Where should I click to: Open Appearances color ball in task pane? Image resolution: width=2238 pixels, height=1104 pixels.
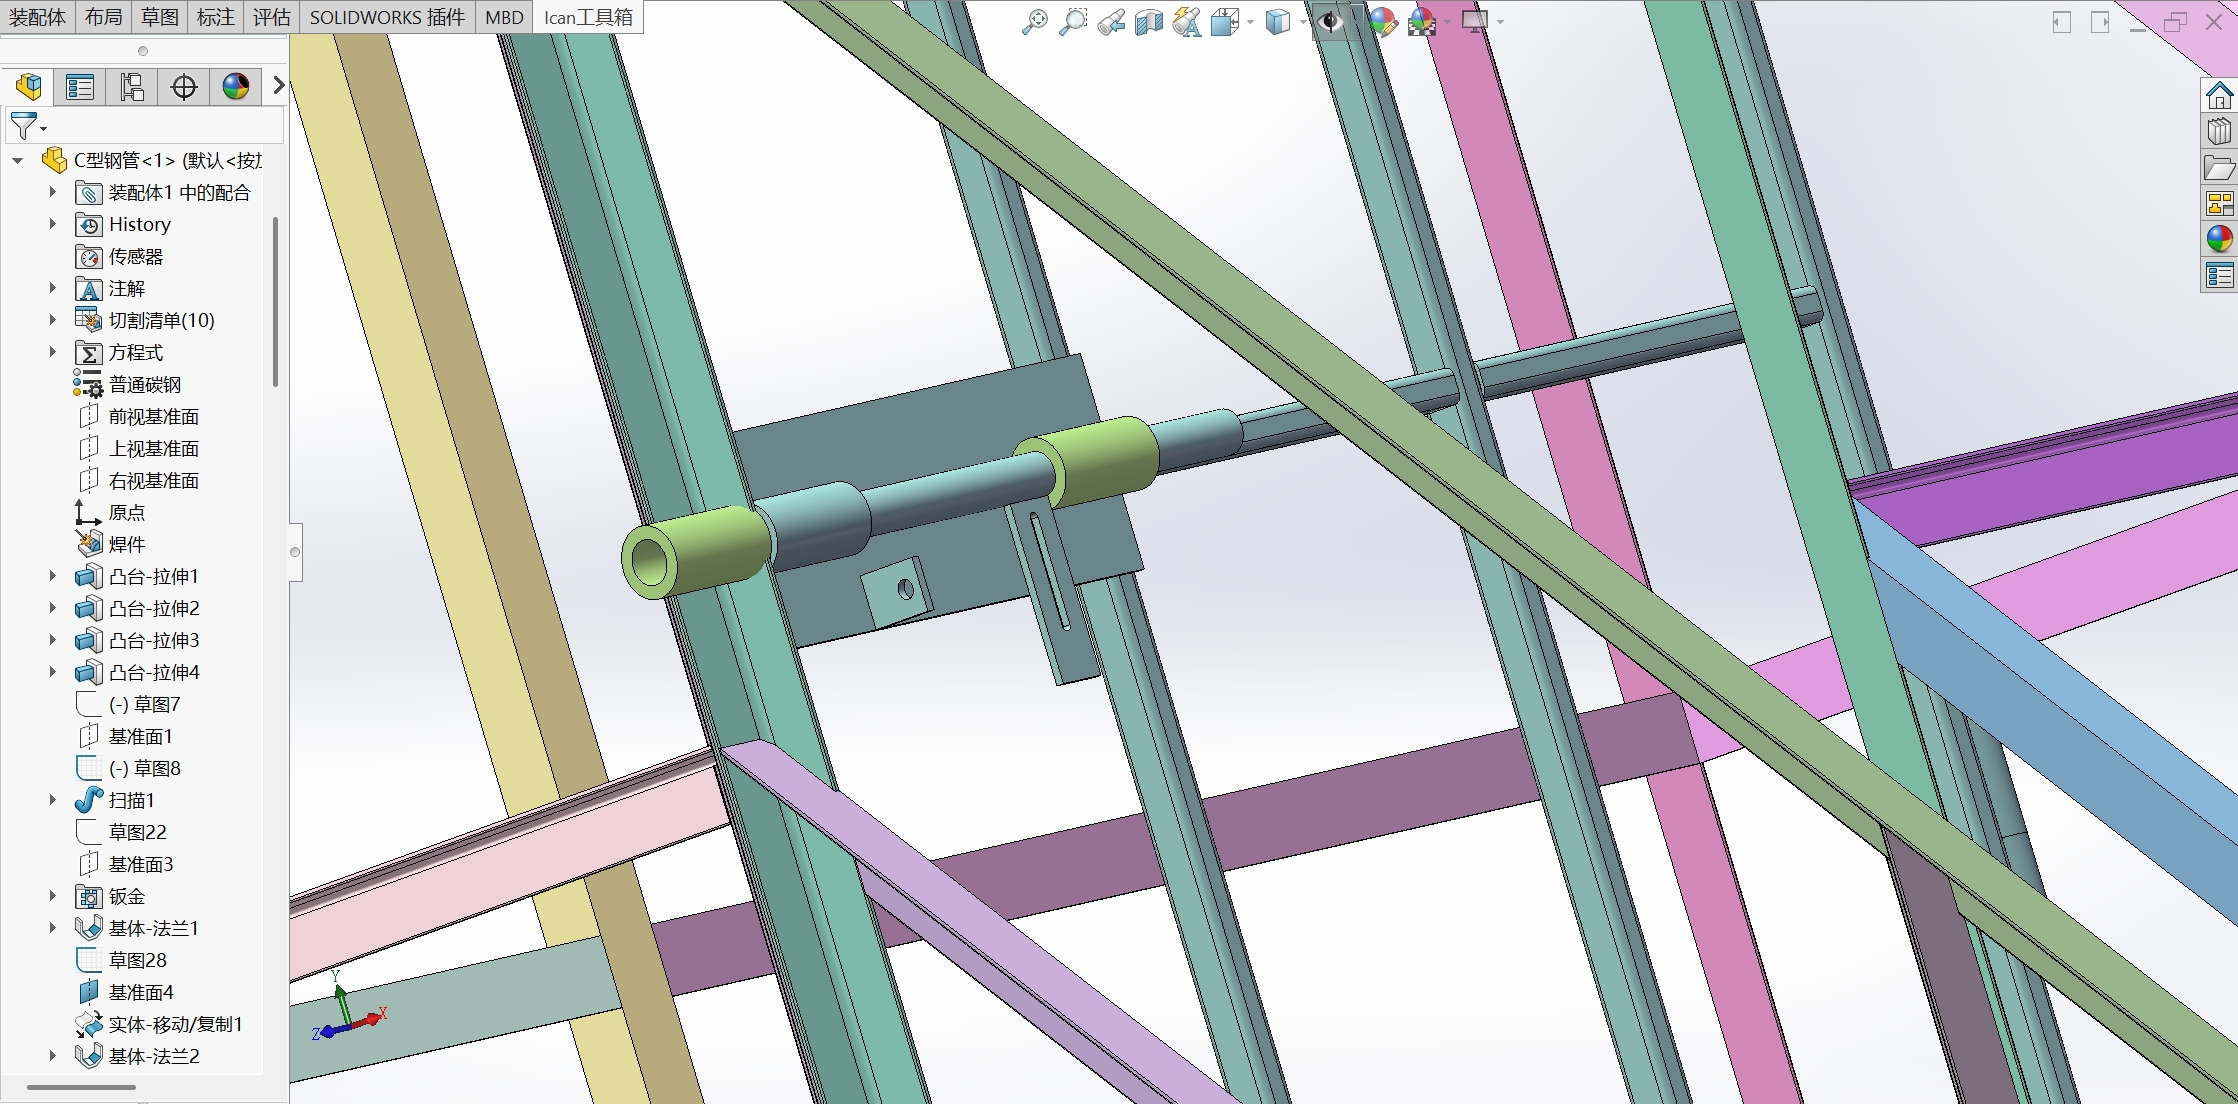2219,238
